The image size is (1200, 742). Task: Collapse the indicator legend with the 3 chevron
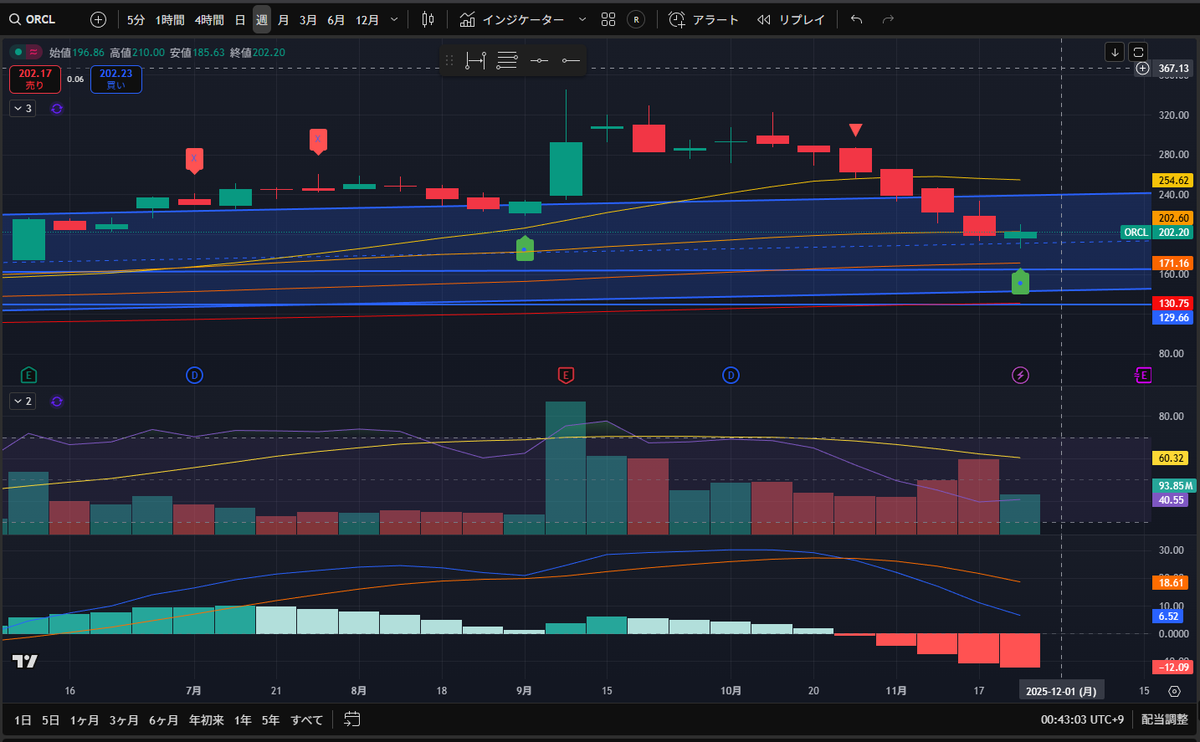point(20,108)
